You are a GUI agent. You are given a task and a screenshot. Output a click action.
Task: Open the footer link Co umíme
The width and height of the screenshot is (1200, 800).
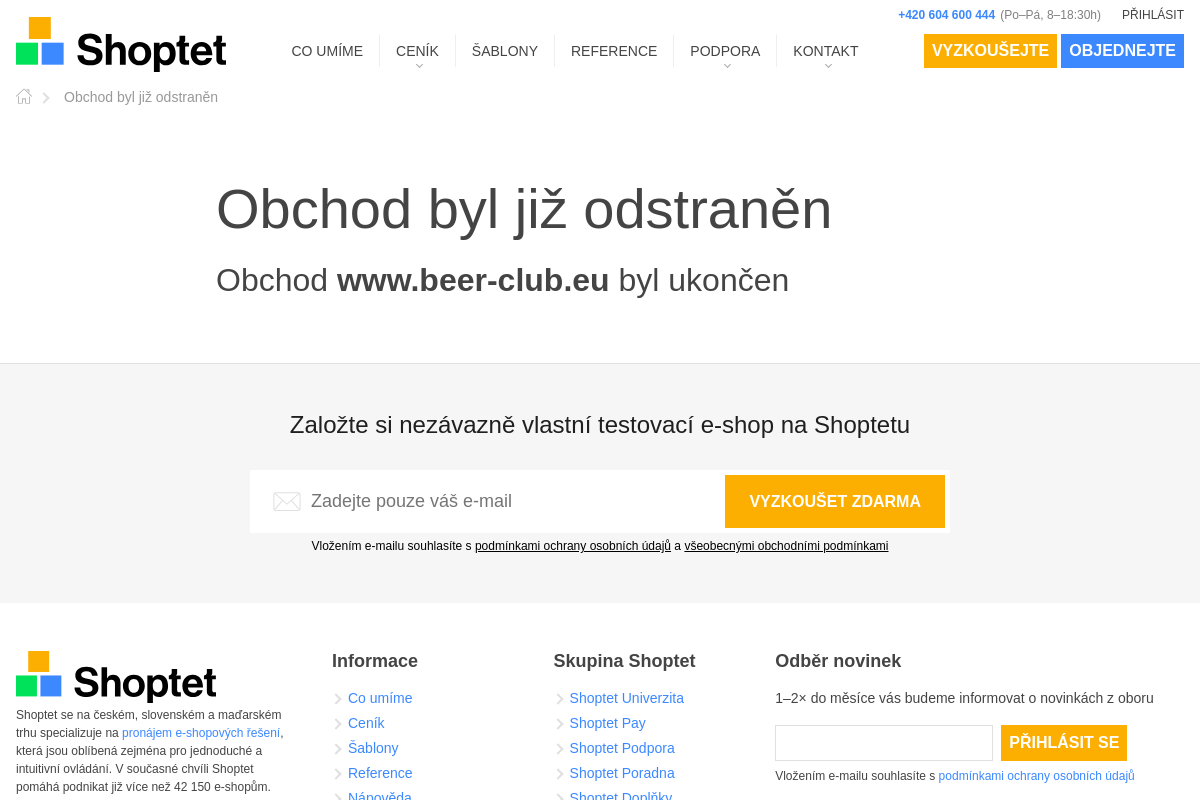click(x=380, y=698)
